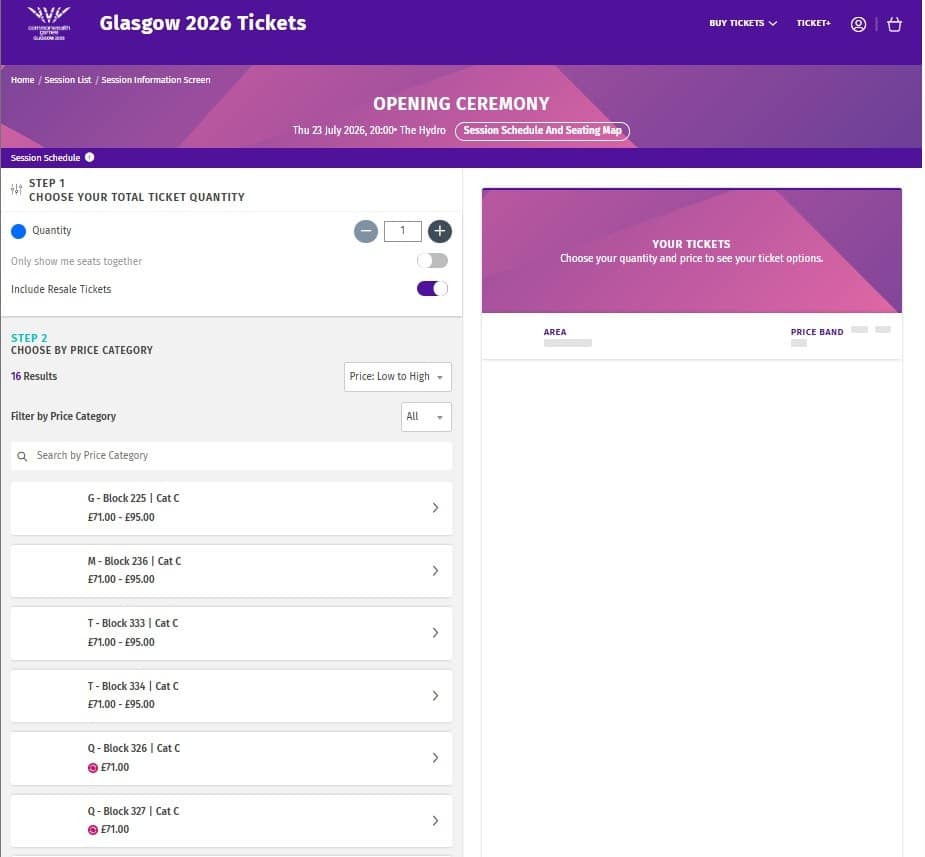Expand T - Block 333 Cat C chevron
925x857 pixels.
tap(435, 633)
